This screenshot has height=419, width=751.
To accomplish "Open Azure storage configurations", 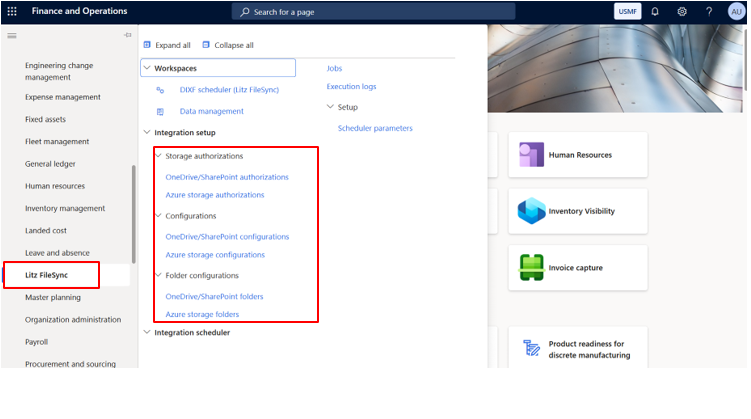I will tap(215, 255).
